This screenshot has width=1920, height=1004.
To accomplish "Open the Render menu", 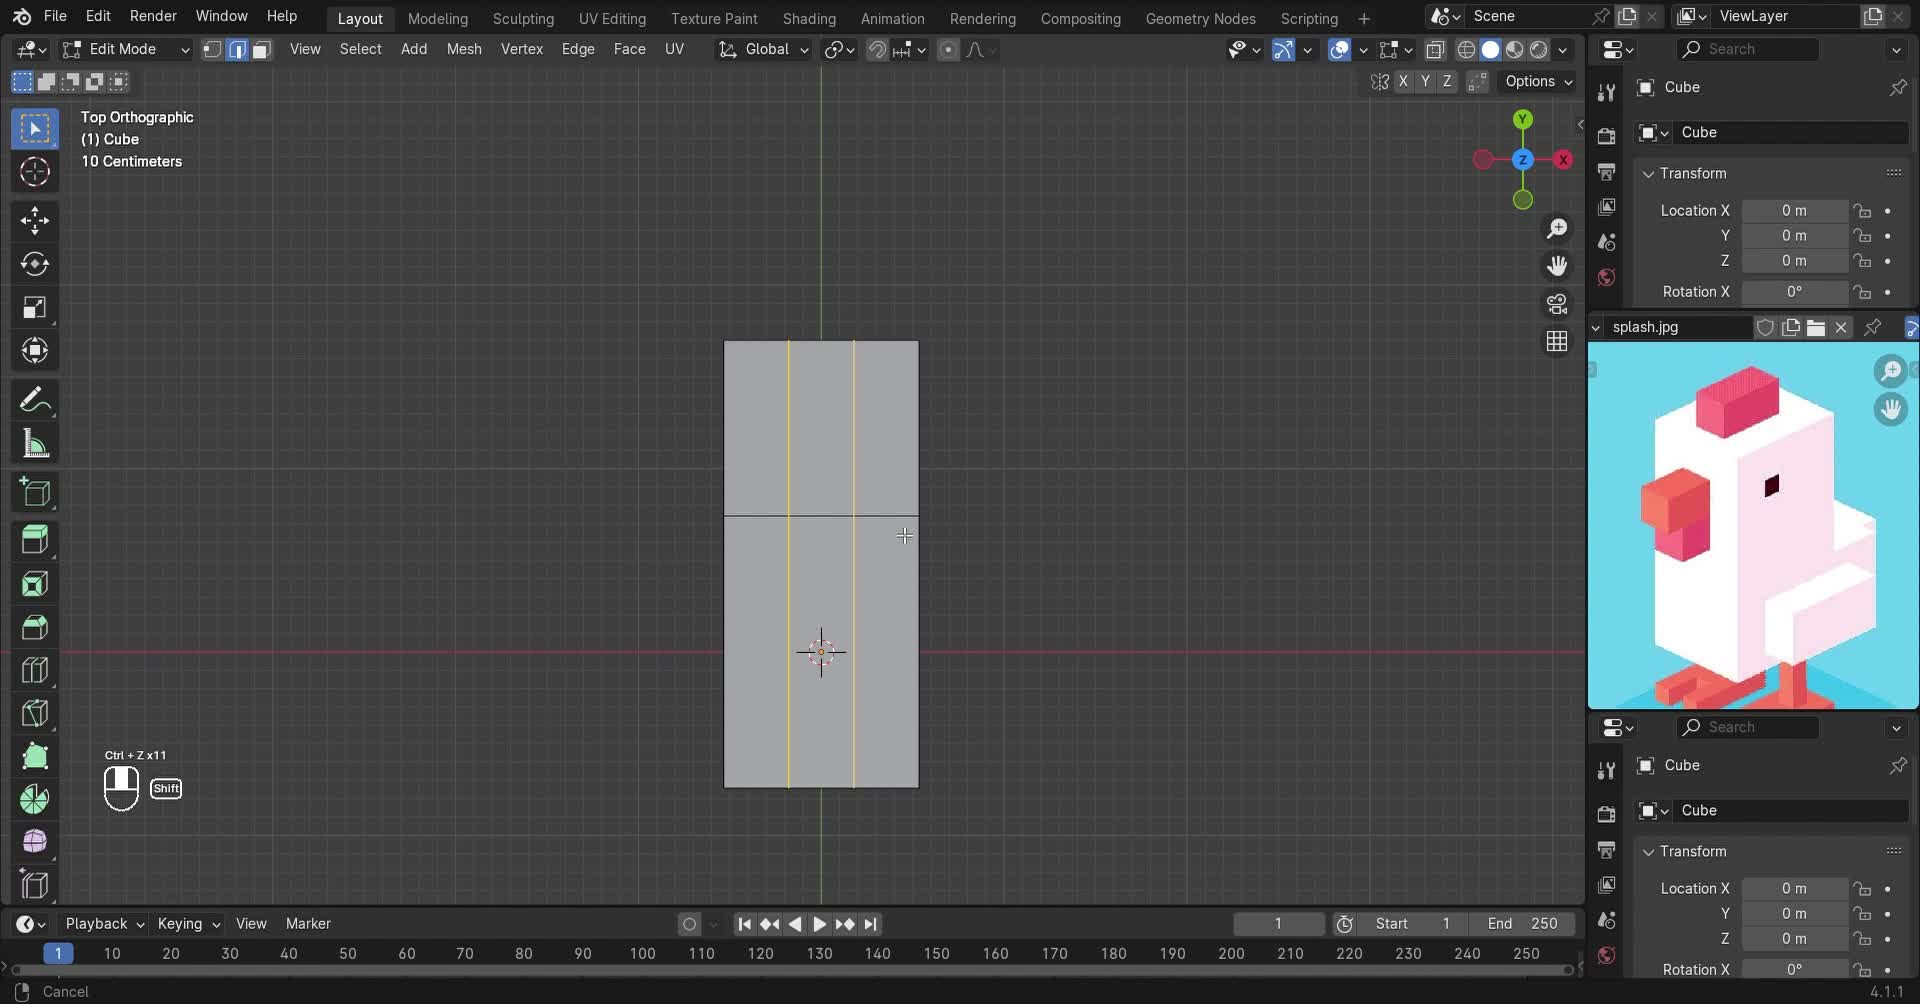I will pos(153,16).
